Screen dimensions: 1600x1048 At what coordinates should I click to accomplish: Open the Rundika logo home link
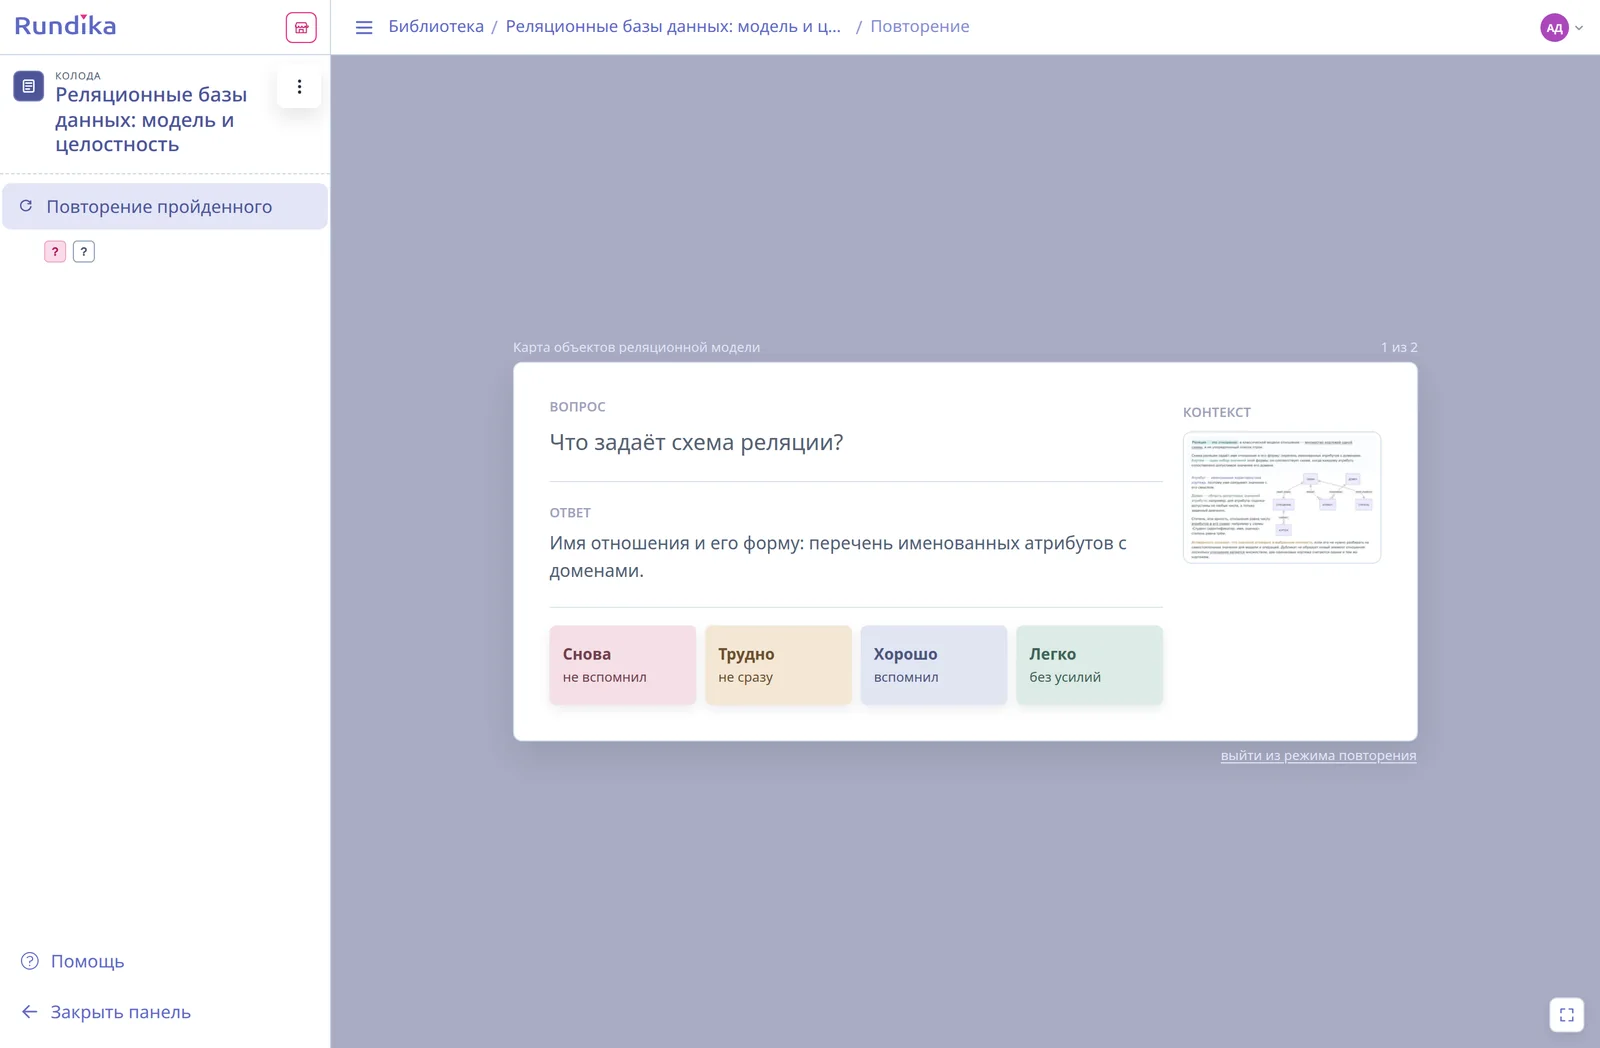(65, 26)
